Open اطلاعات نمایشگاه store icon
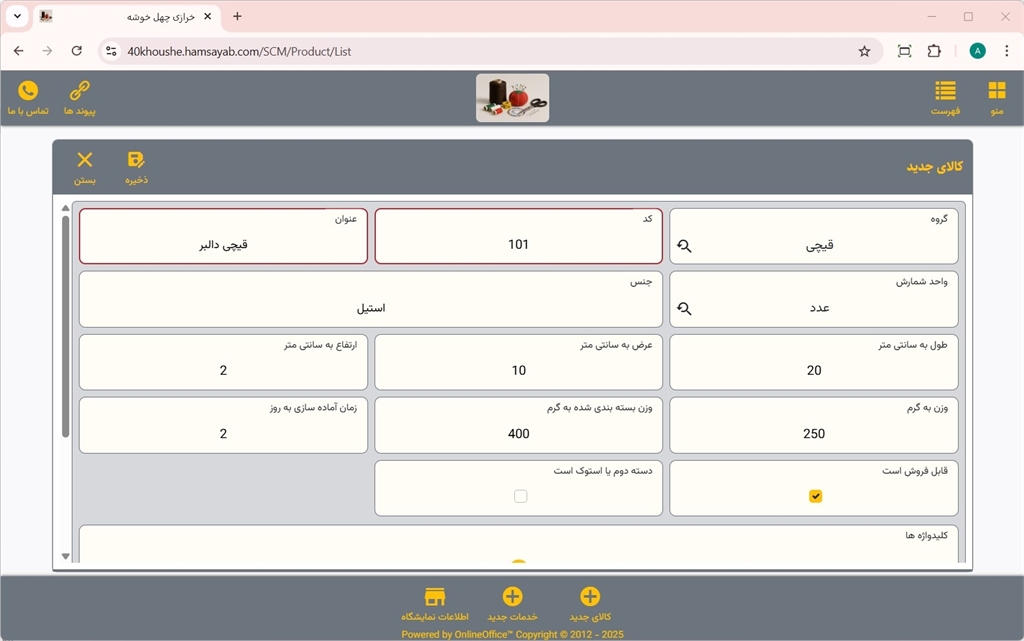The width and height of the screenshot is (1024, 641). pyautogui.click(x=435, y=597)
